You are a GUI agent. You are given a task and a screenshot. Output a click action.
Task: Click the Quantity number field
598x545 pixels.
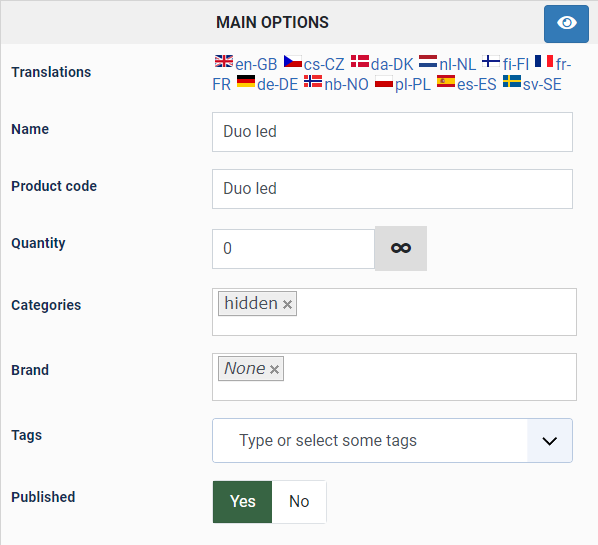click(294, 249)
